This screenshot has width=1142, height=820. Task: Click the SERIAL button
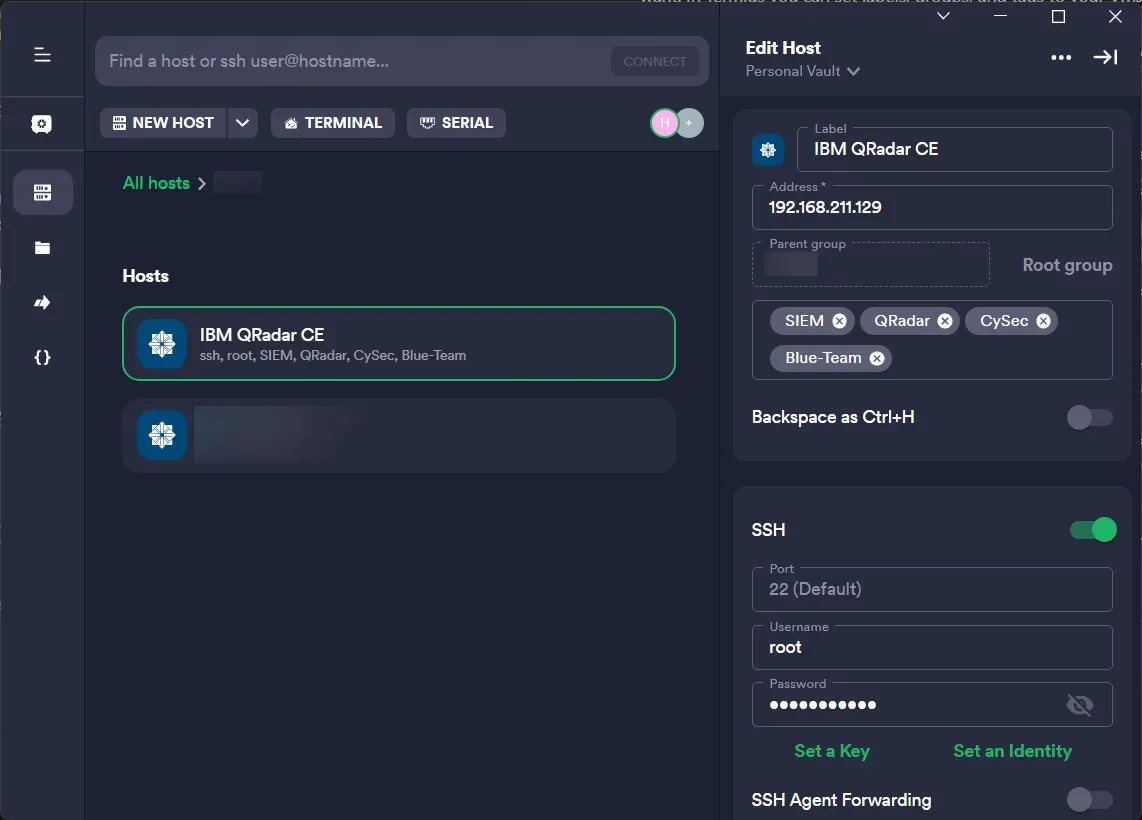pos(456,123)
